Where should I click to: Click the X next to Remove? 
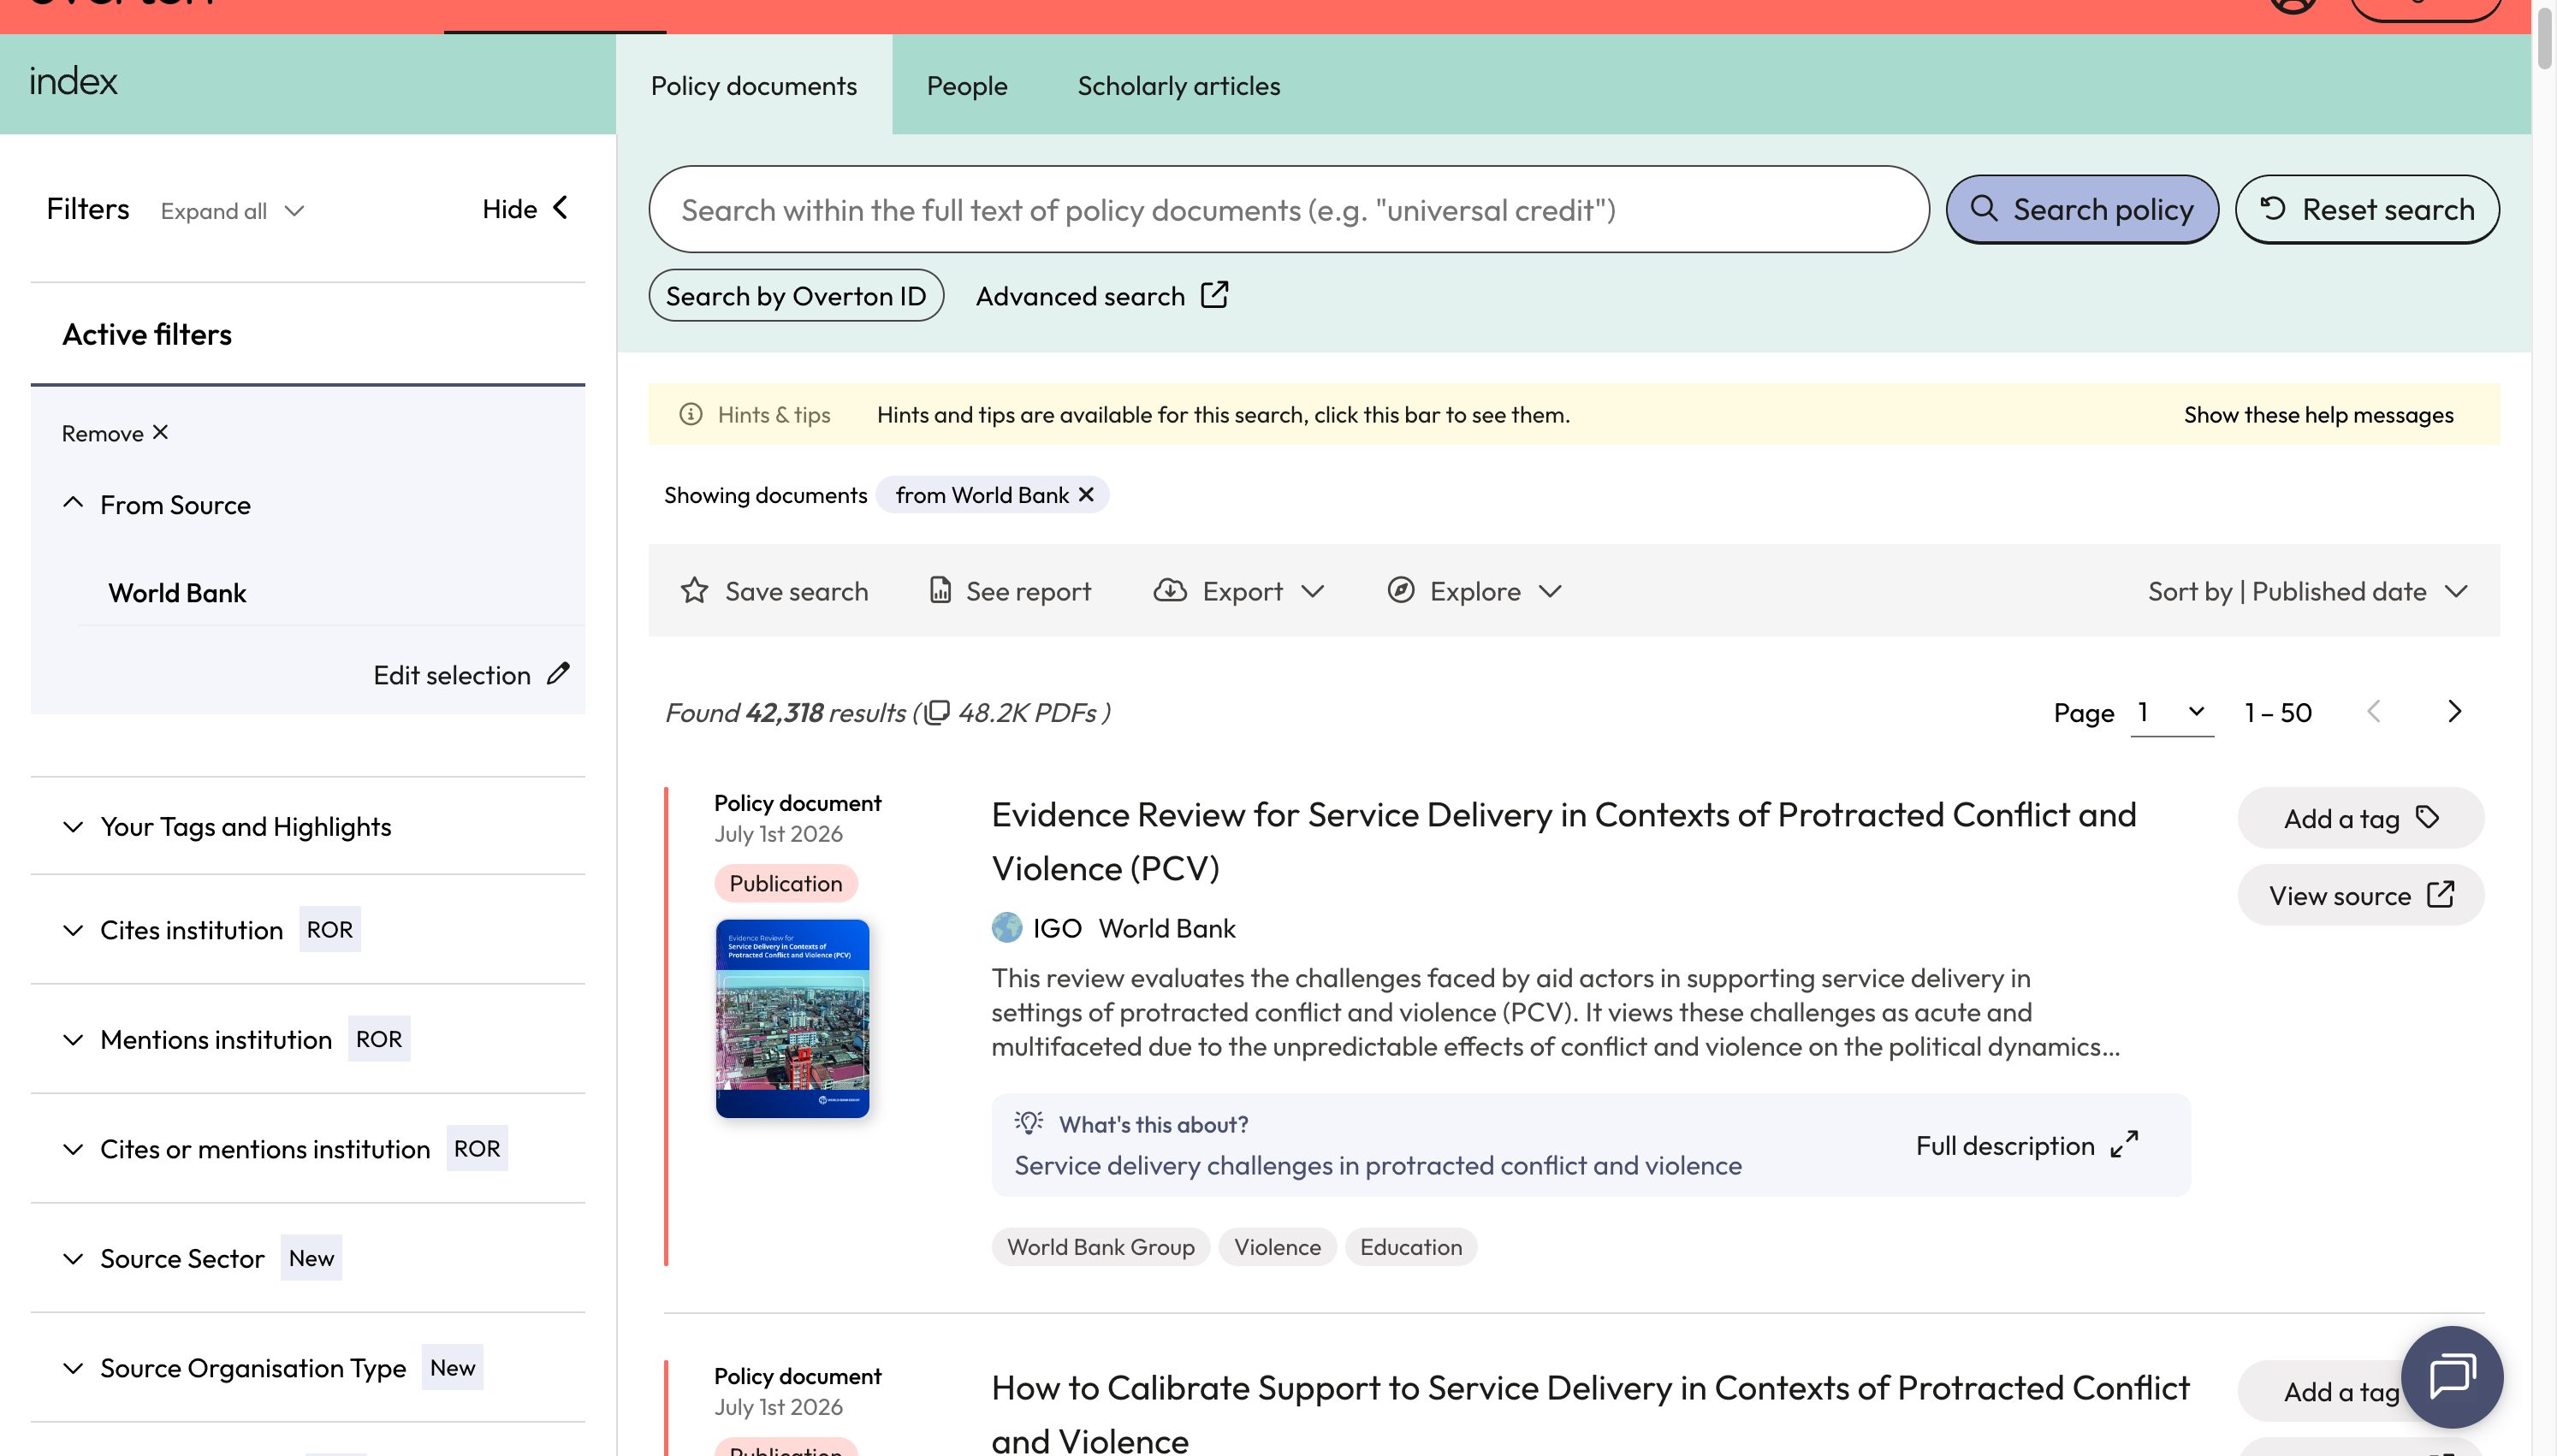tap(160, 432)
